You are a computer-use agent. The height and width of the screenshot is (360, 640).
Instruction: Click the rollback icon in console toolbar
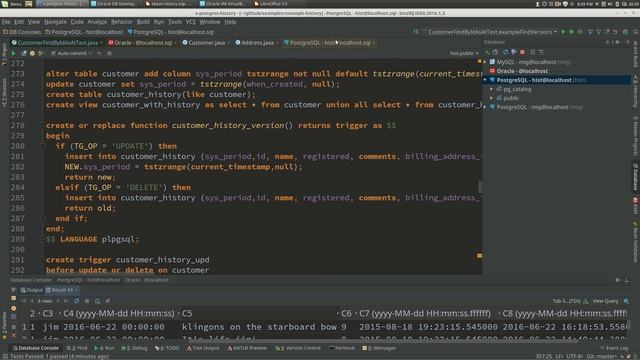tap(99, 53)
